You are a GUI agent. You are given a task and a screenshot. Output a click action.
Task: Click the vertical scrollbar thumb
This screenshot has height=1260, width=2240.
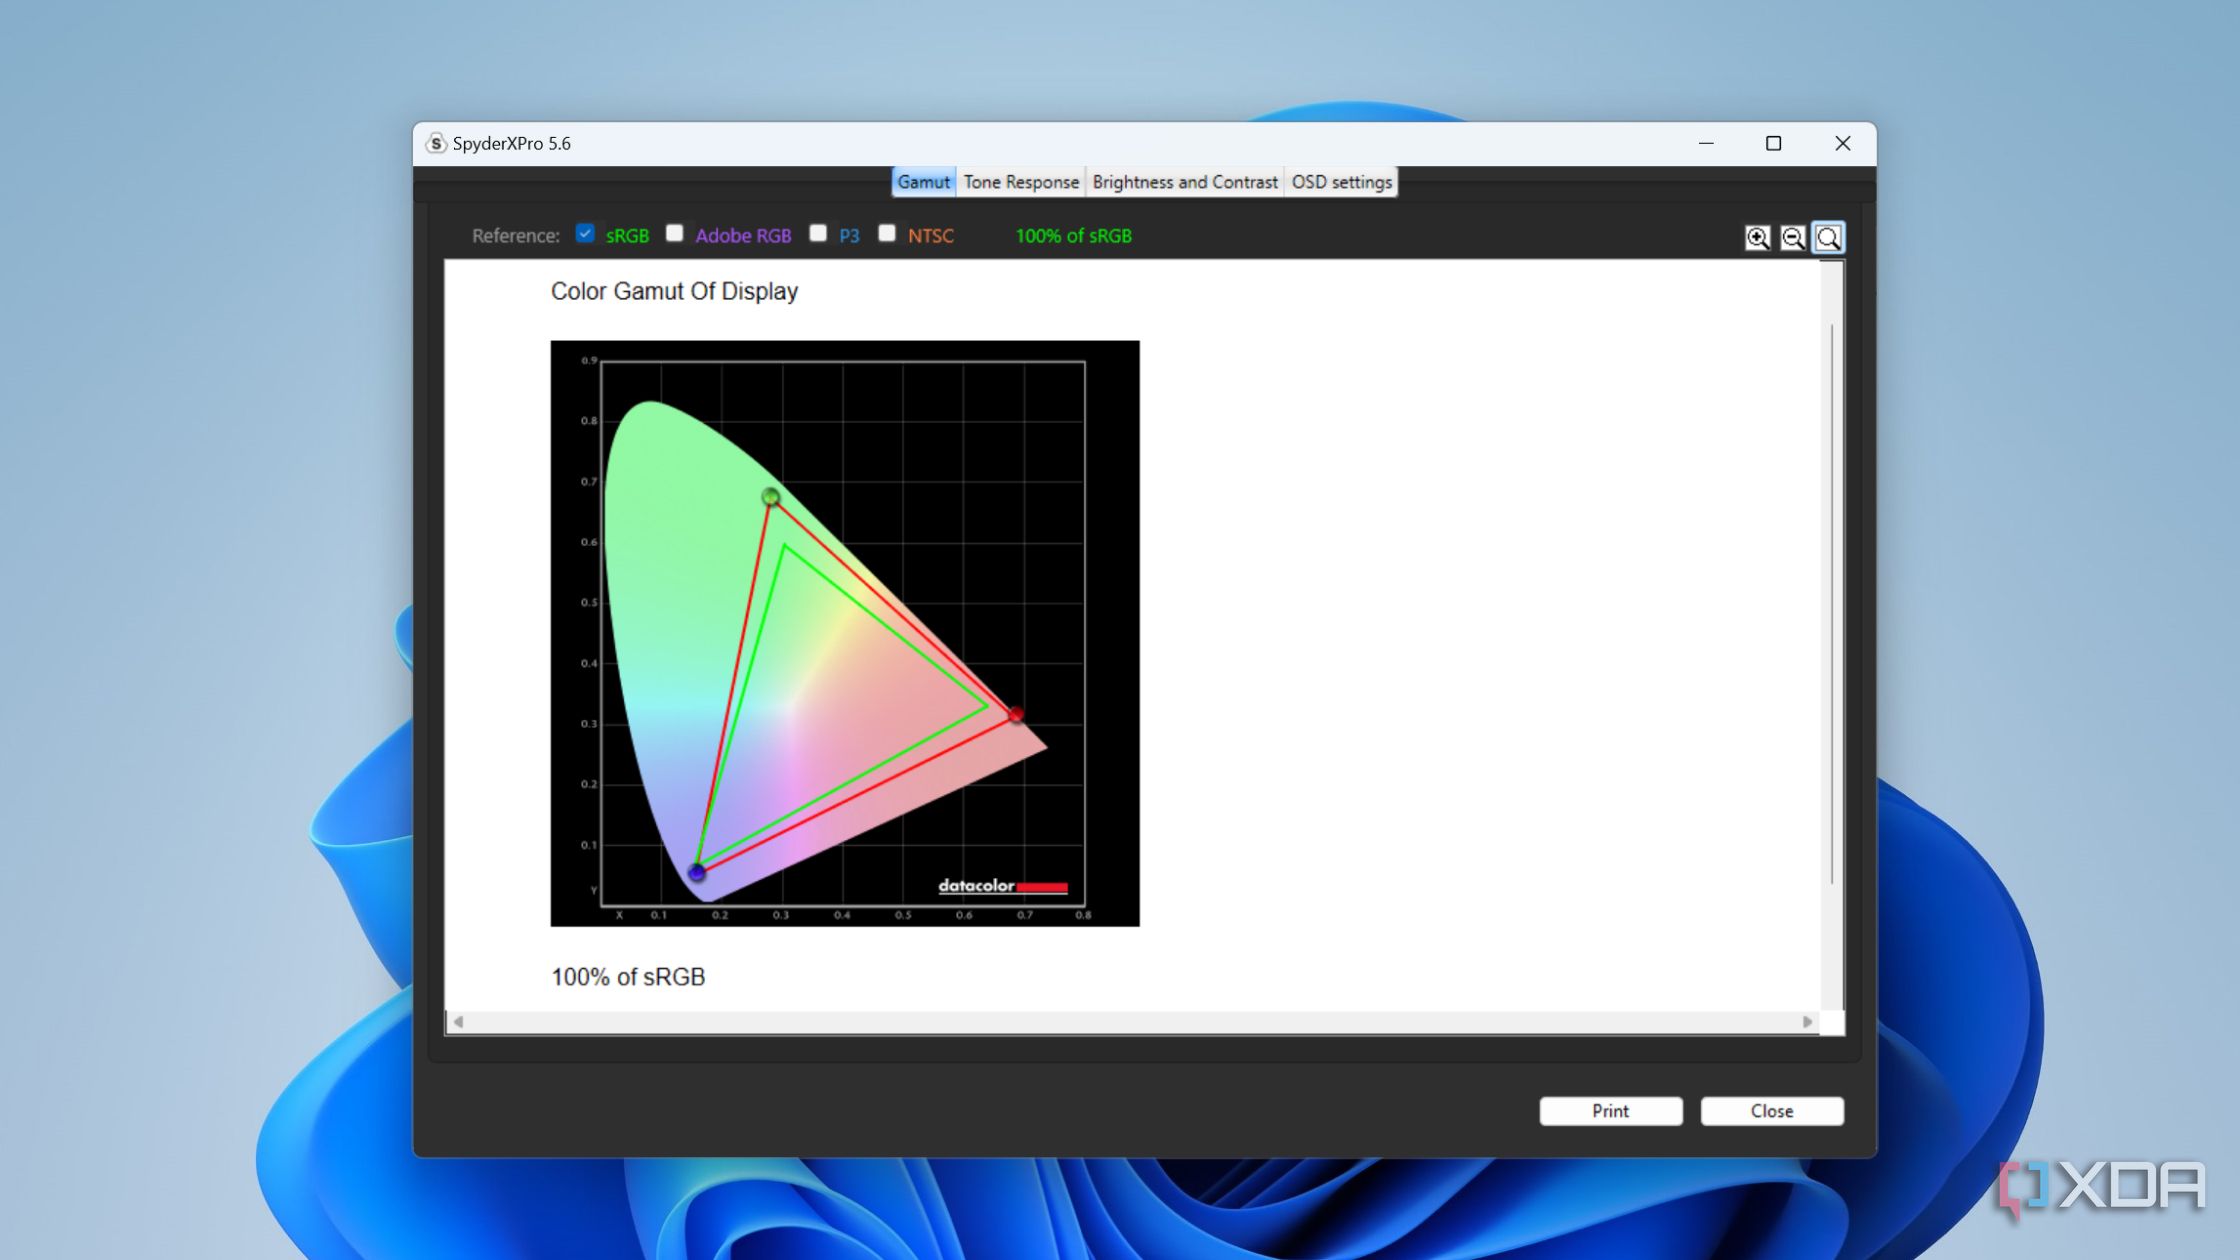[x=1832, y=604]
